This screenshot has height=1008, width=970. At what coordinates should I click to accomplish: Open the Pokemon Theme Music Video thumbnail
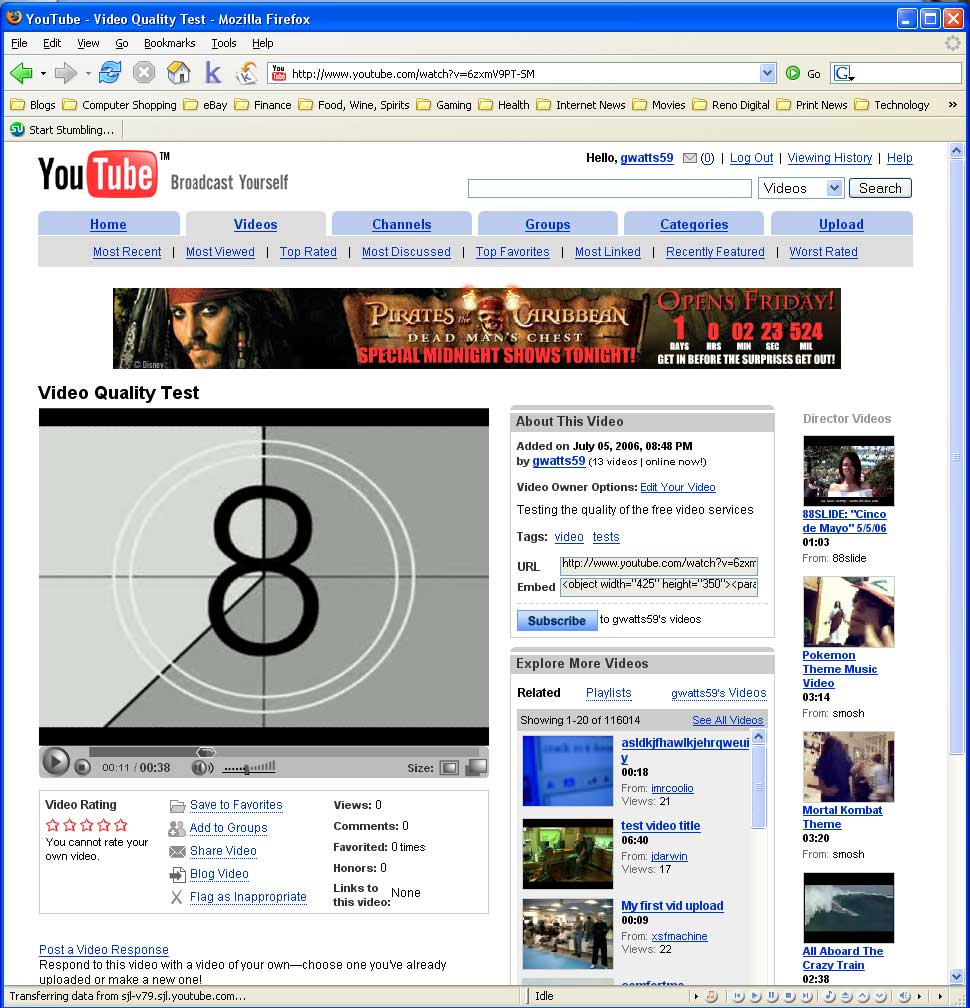click(849, 612)
